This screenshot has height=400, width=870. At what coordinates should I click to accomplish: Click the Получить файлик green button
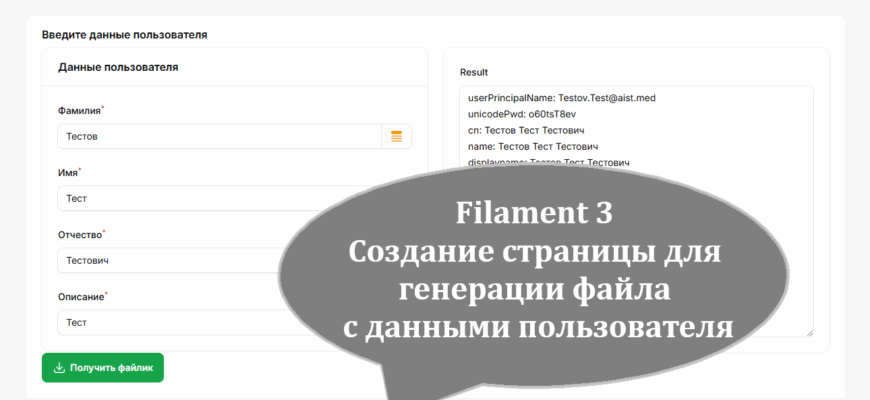coord(103,368)
